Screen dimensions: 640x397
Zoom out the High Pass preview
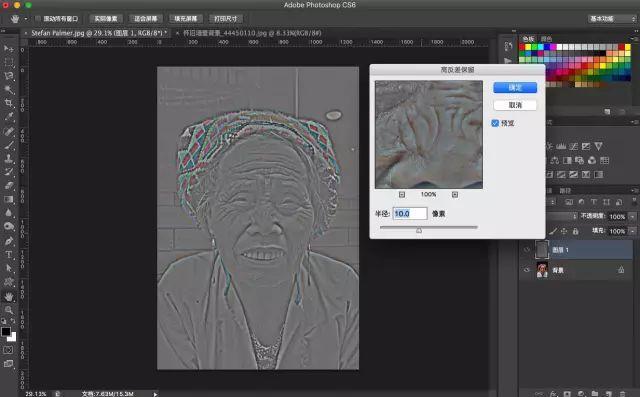click(402, 195)
